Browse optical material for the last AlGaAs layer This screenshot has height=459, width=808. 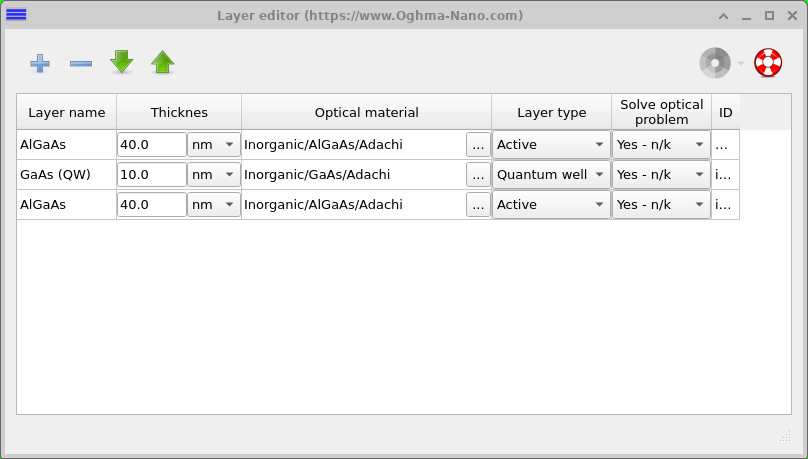click(478, 205)
